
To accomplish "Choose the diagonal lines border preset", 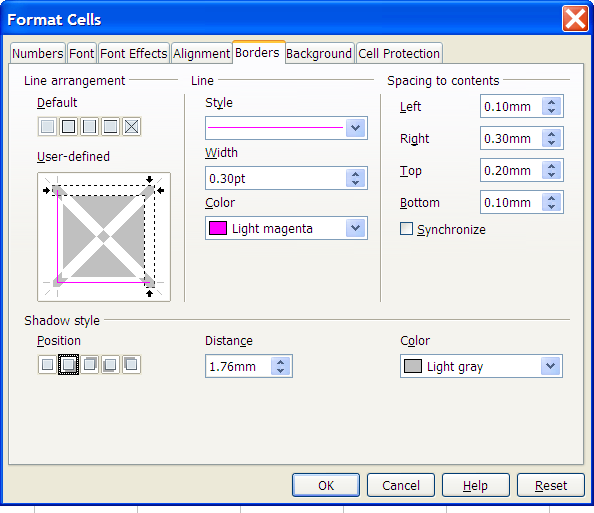I will coord(131,127).
